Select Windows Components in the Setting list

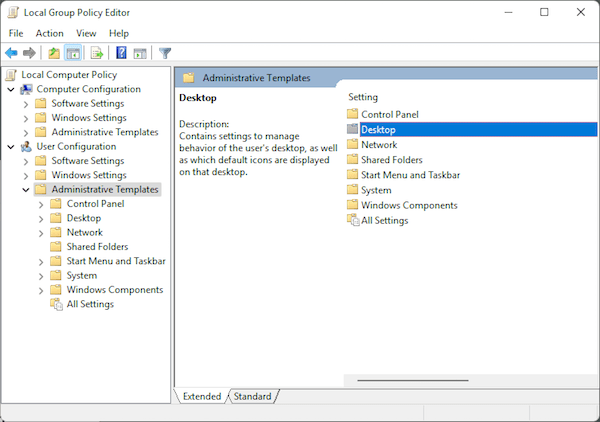409,205
